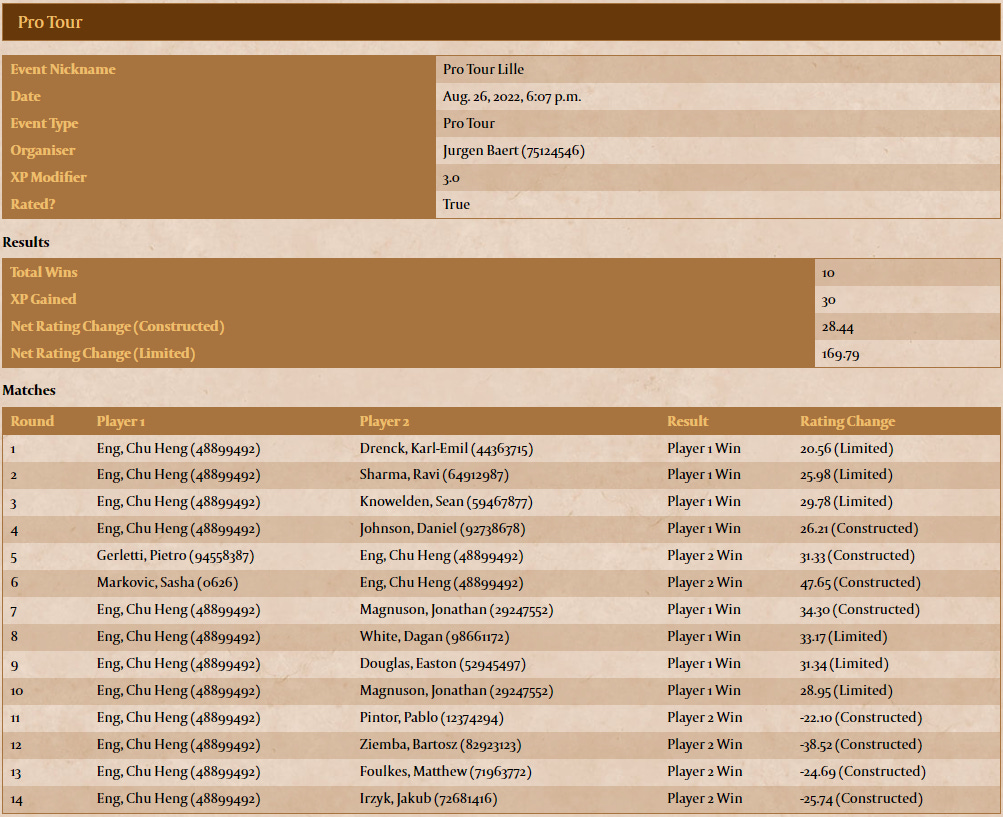This screenshot has height=817, width=1003.
Task: Open Knowelden, Sean (59467877) player entry
Action: coord(446,502)
